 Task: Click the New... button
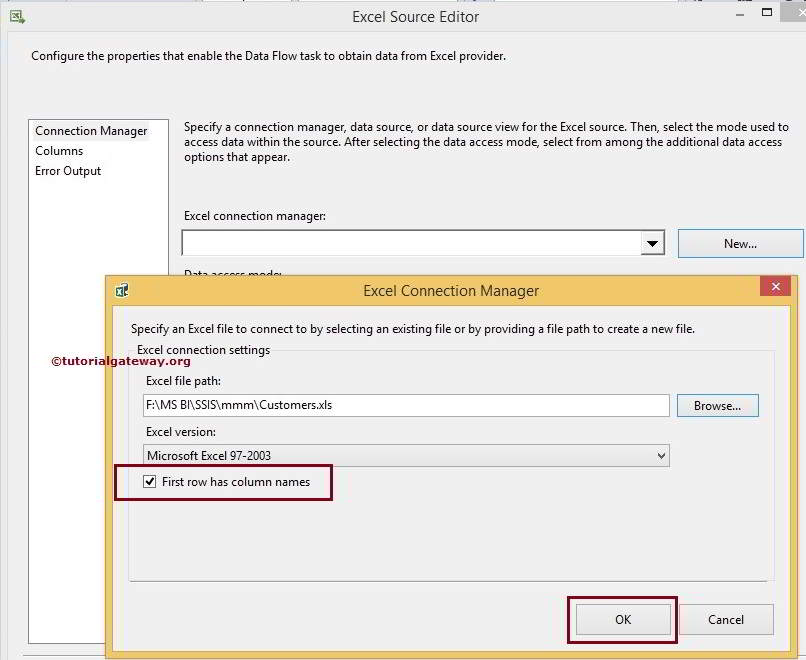740,242
